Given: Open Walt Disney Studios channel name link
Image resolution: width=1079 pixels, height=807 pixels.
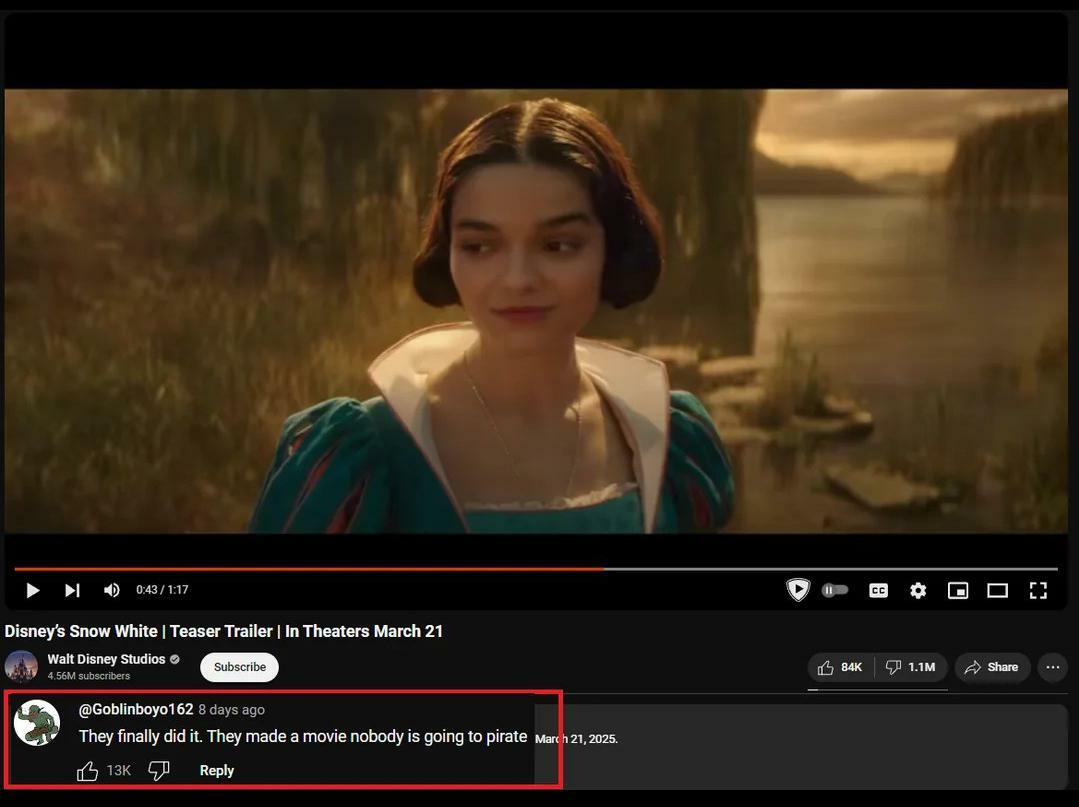Looking at the screenshot, I should [106, 659].
